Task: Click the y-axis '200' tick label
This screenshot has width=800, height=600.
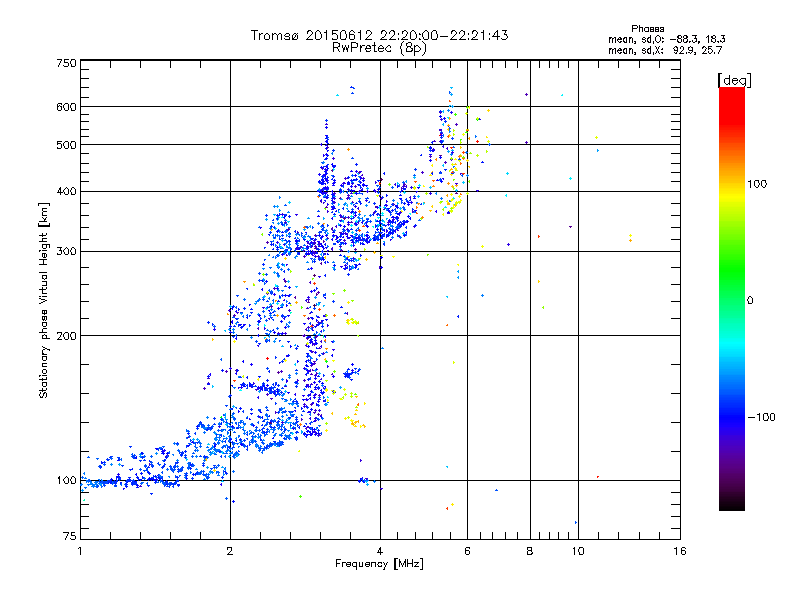Action: tap(66, 336)
